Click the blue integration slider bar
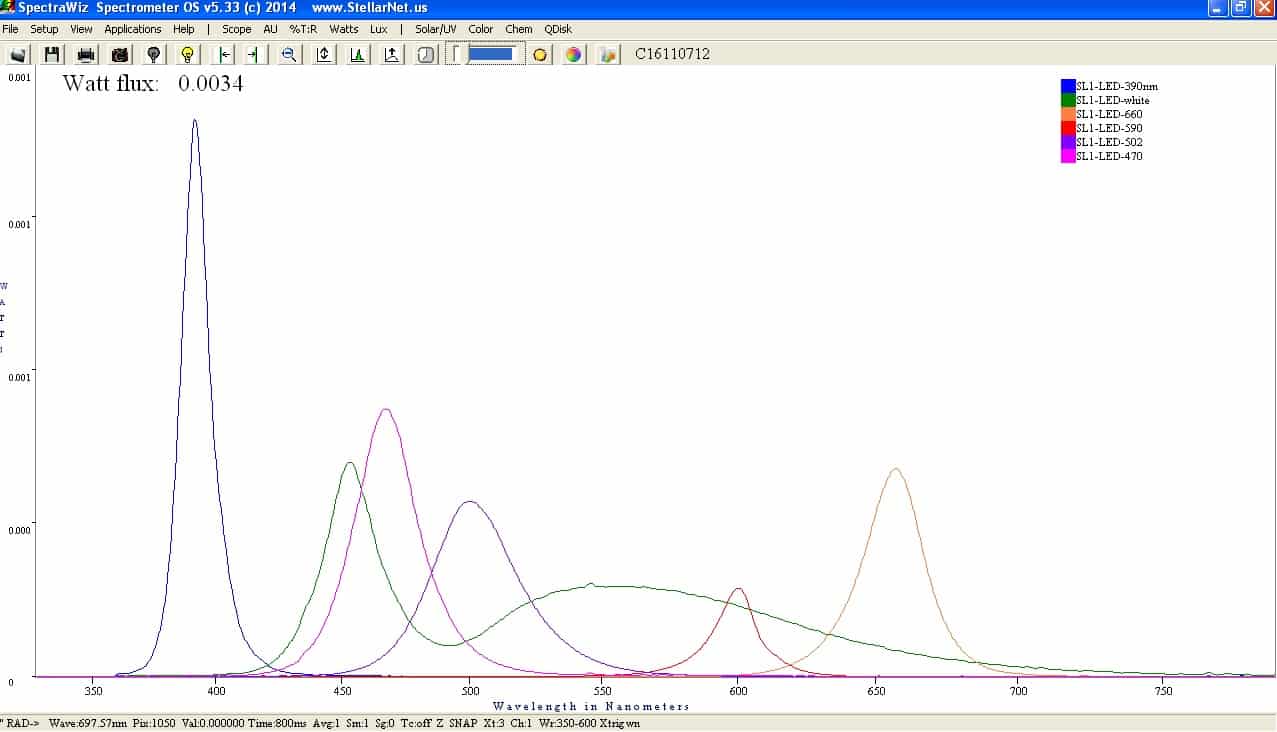 tap(491, 53)
